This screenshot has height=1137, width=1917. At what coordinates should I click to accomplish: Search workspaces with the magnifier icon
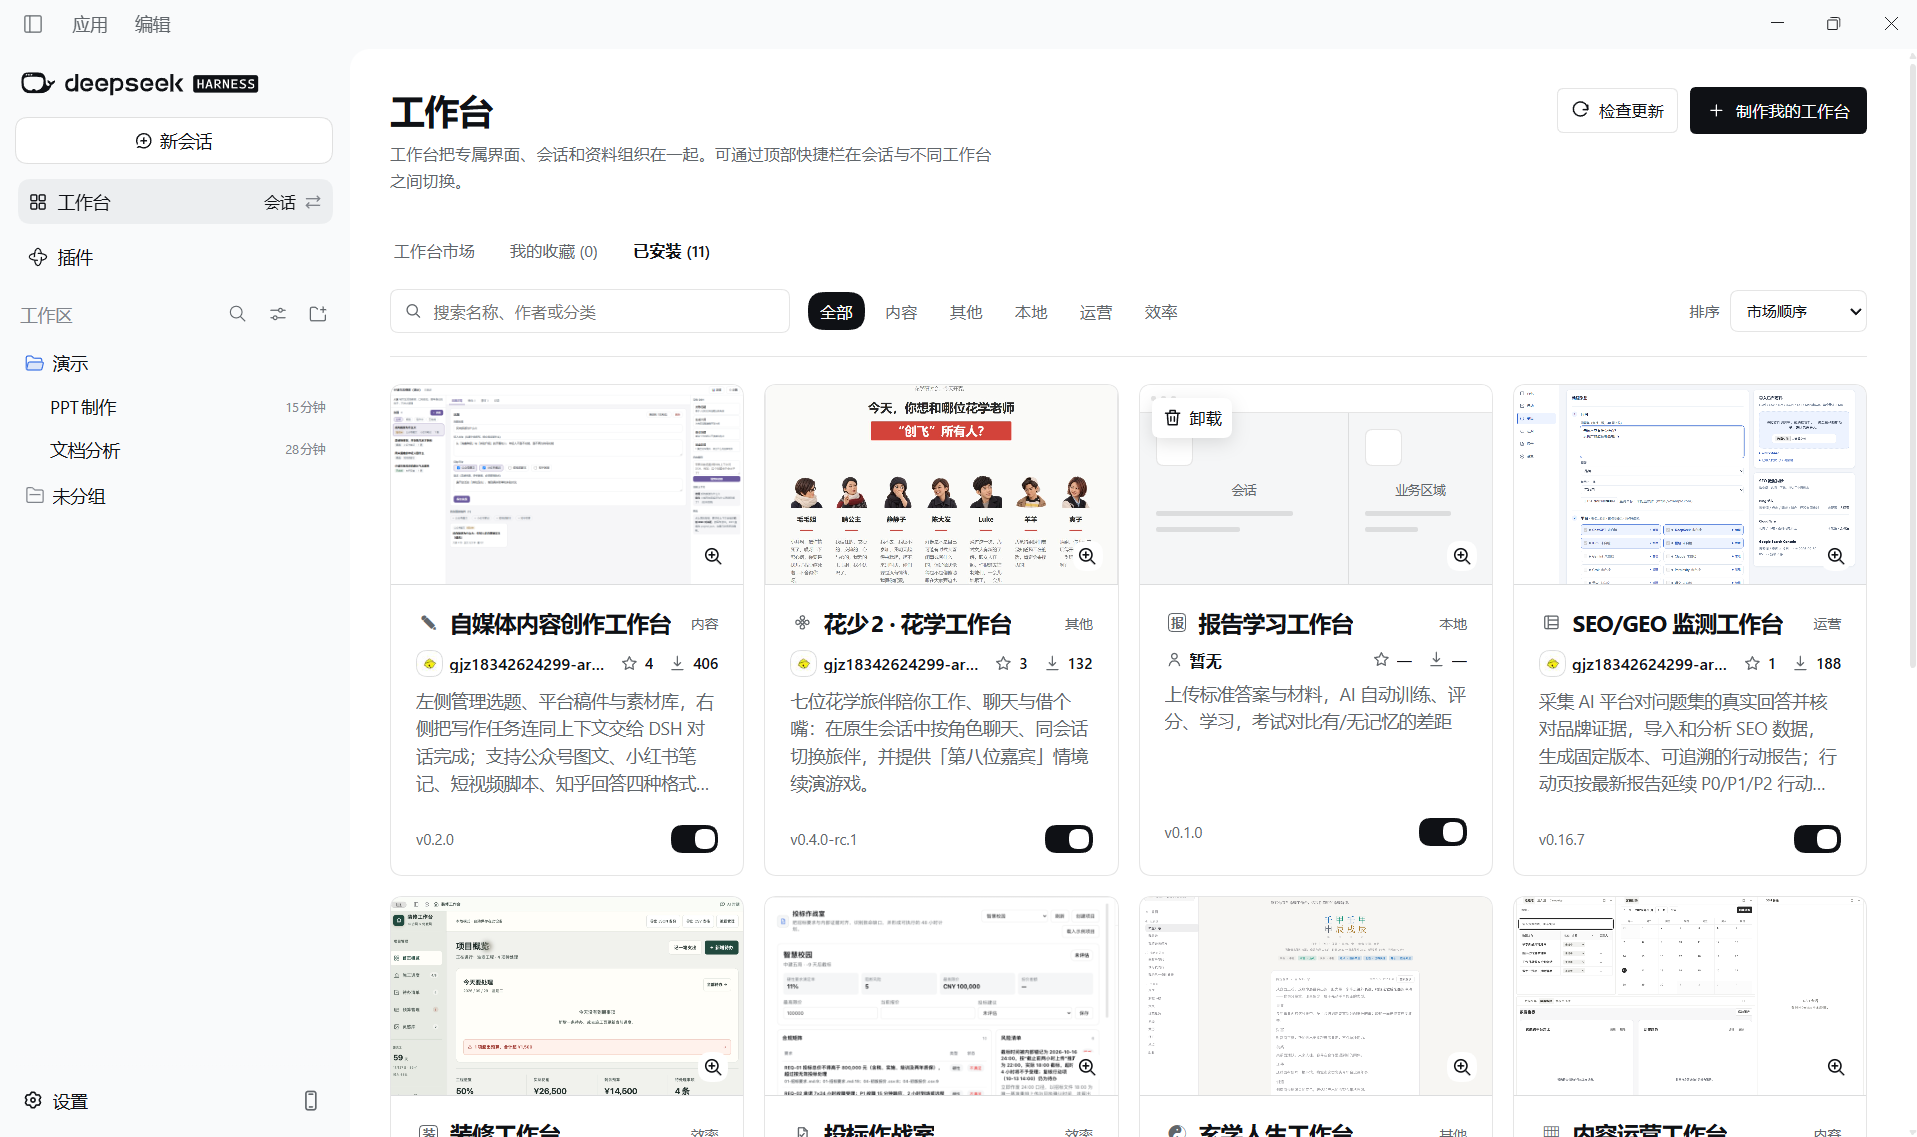tap(237, 314)
